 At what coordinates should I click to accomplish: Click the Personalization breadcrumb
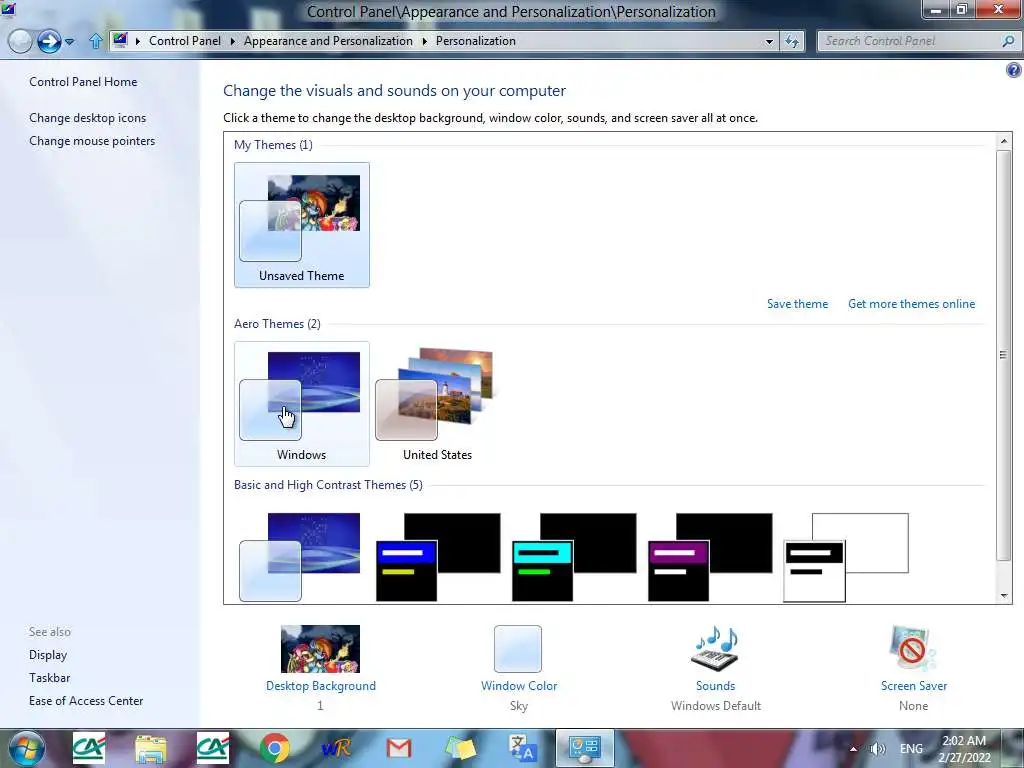(475, 40)
